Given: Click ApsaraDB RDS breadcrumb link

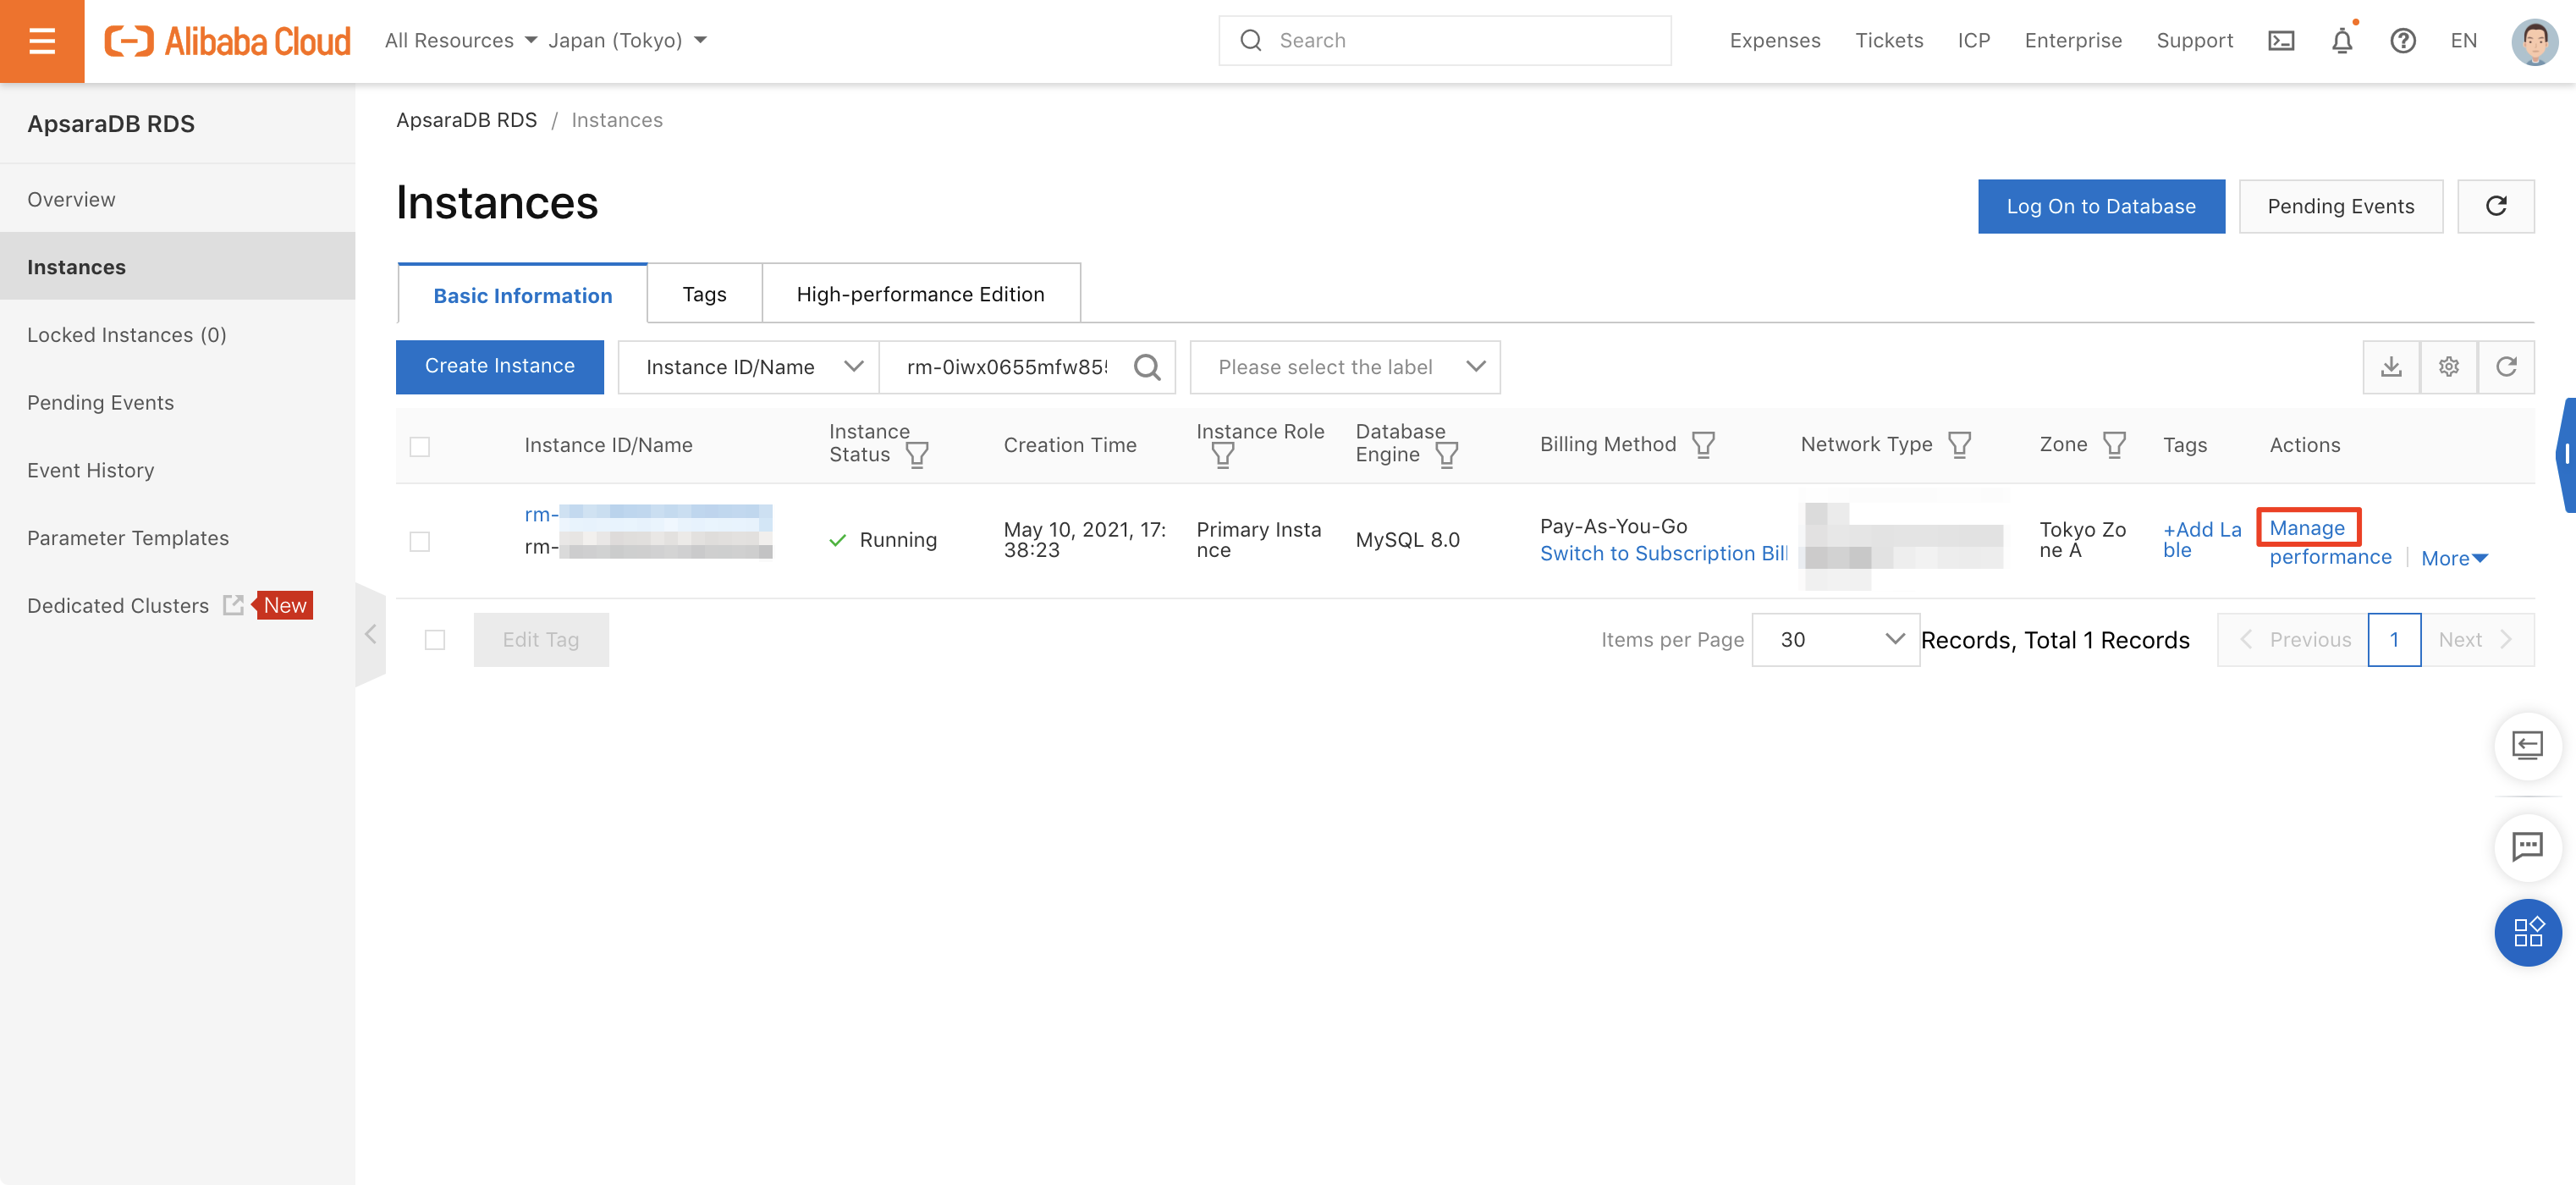Looking at the screenshot, I should click(x=466, y=120).
